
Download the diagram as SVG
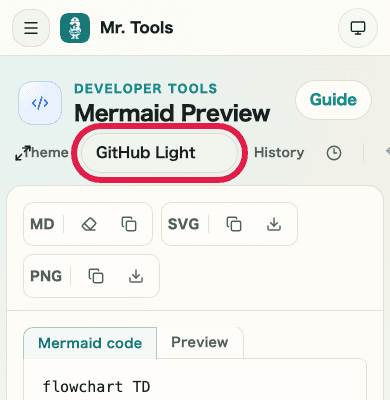274,224
